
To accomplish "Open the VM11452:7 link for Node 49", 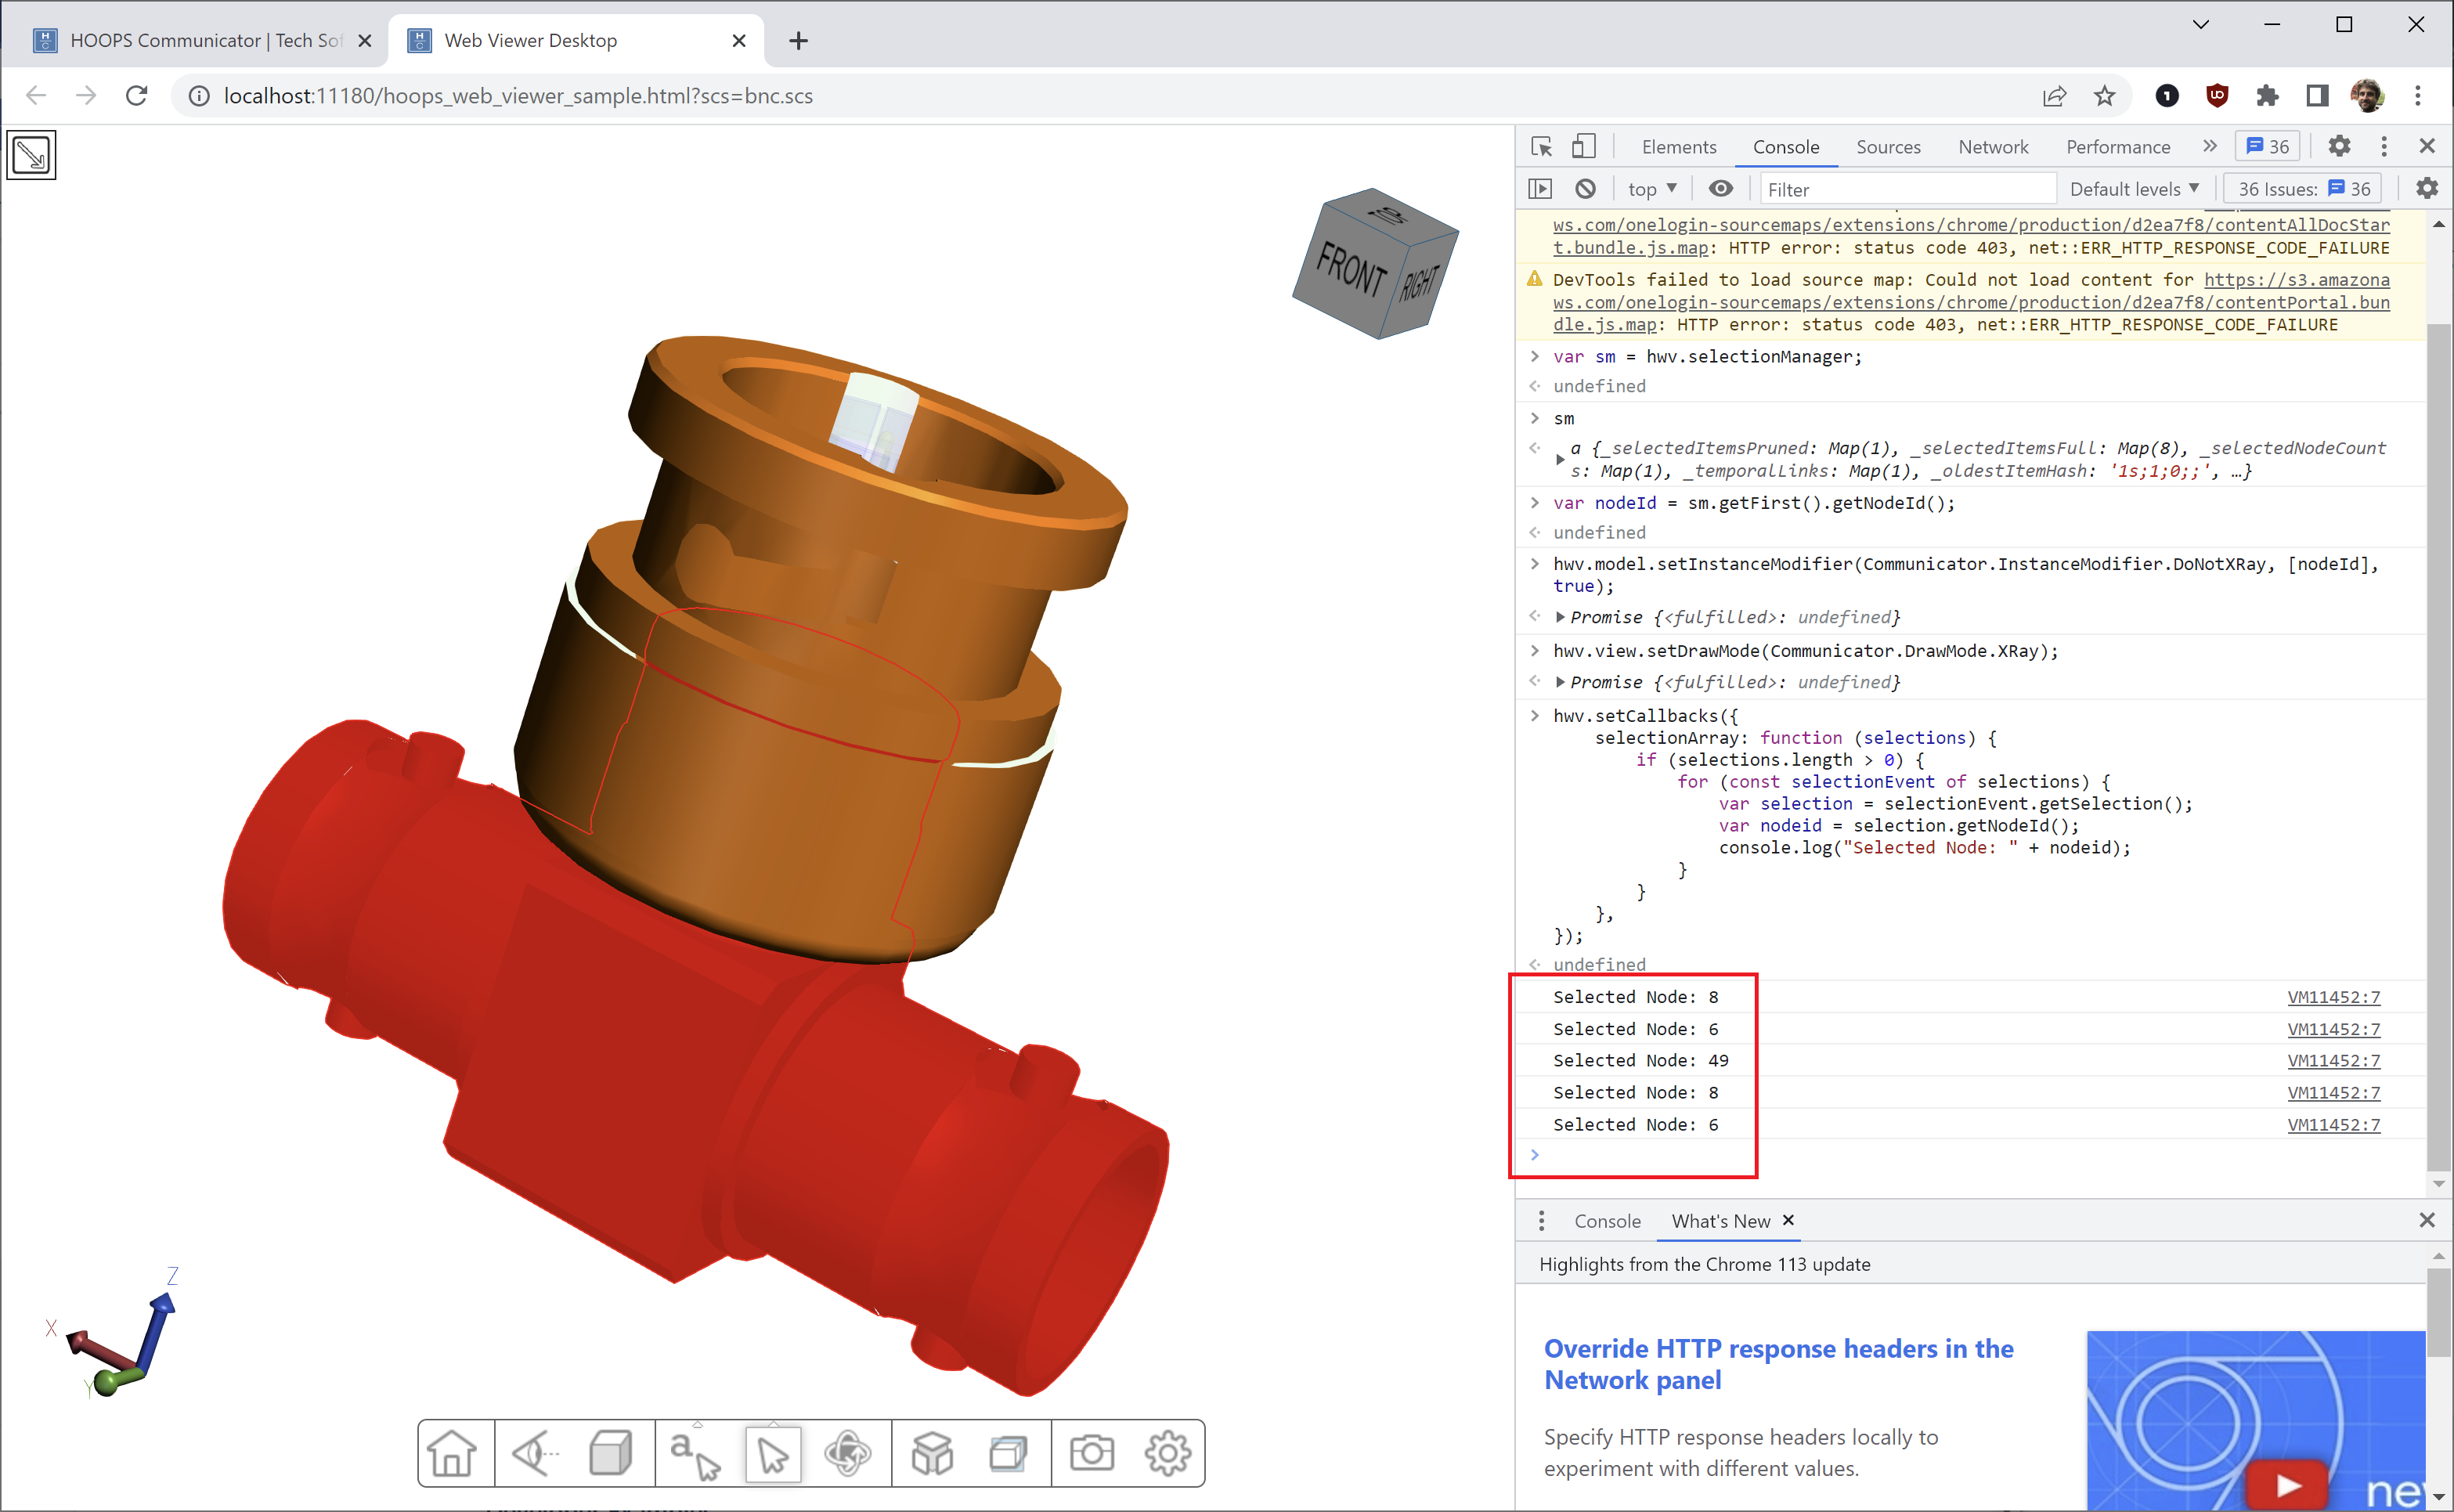I will click(x=2333, y=1061).
